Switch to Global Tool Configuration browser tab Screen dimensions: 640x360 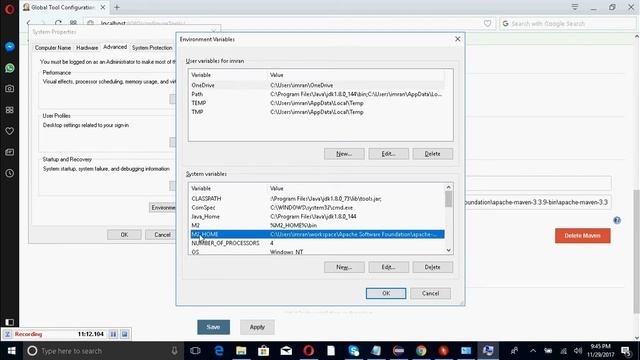tap(63, 7)
